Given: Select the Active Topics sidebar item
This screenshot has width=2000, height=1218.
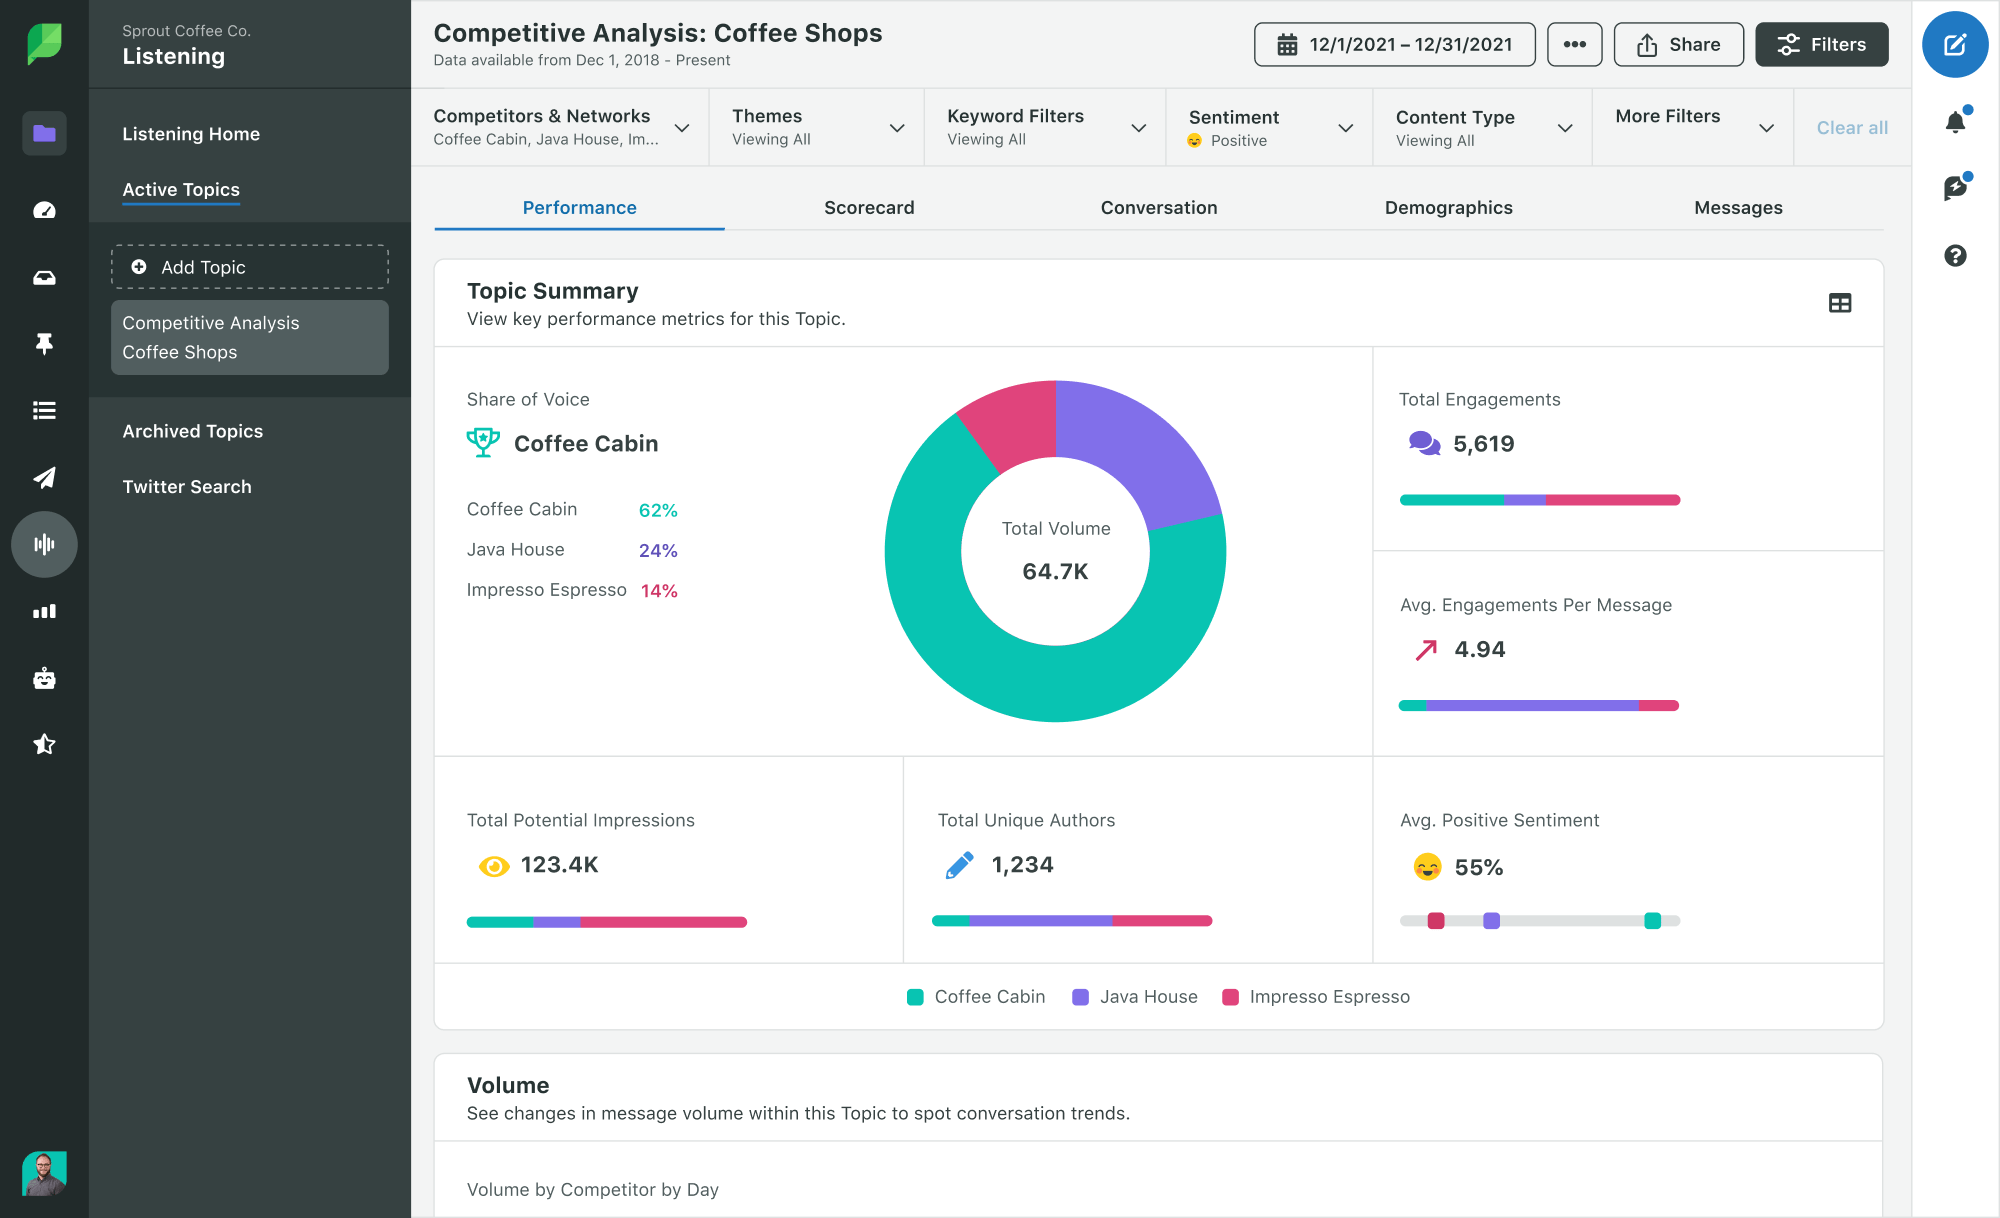Looking at the screenshot, I should (181, 188).
